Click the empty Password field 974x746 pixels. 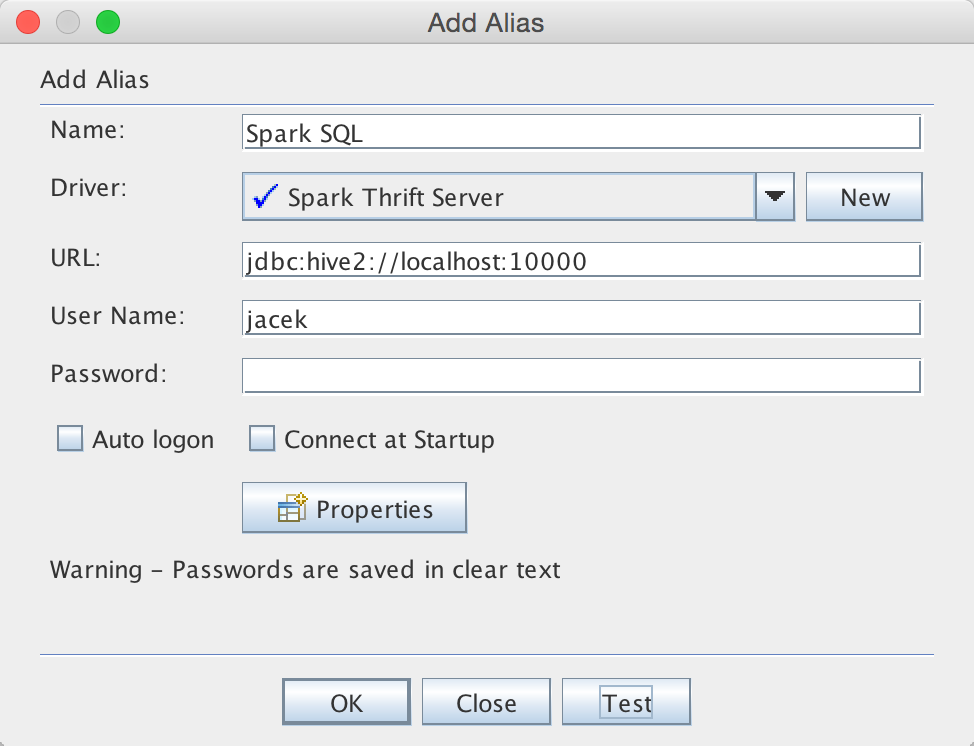[x=580, y=375]
